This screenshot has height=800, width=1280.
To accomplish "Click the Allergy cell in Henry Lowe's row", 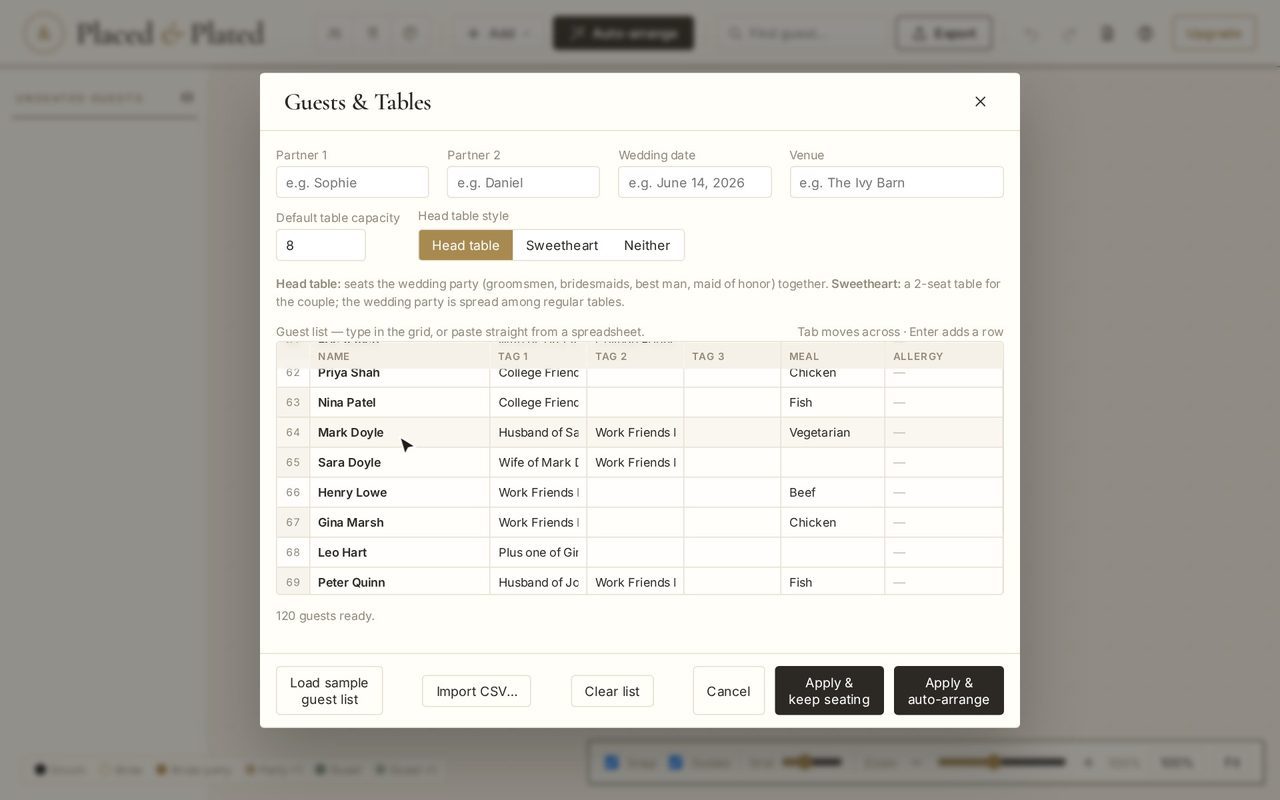I will pos(944,492).
